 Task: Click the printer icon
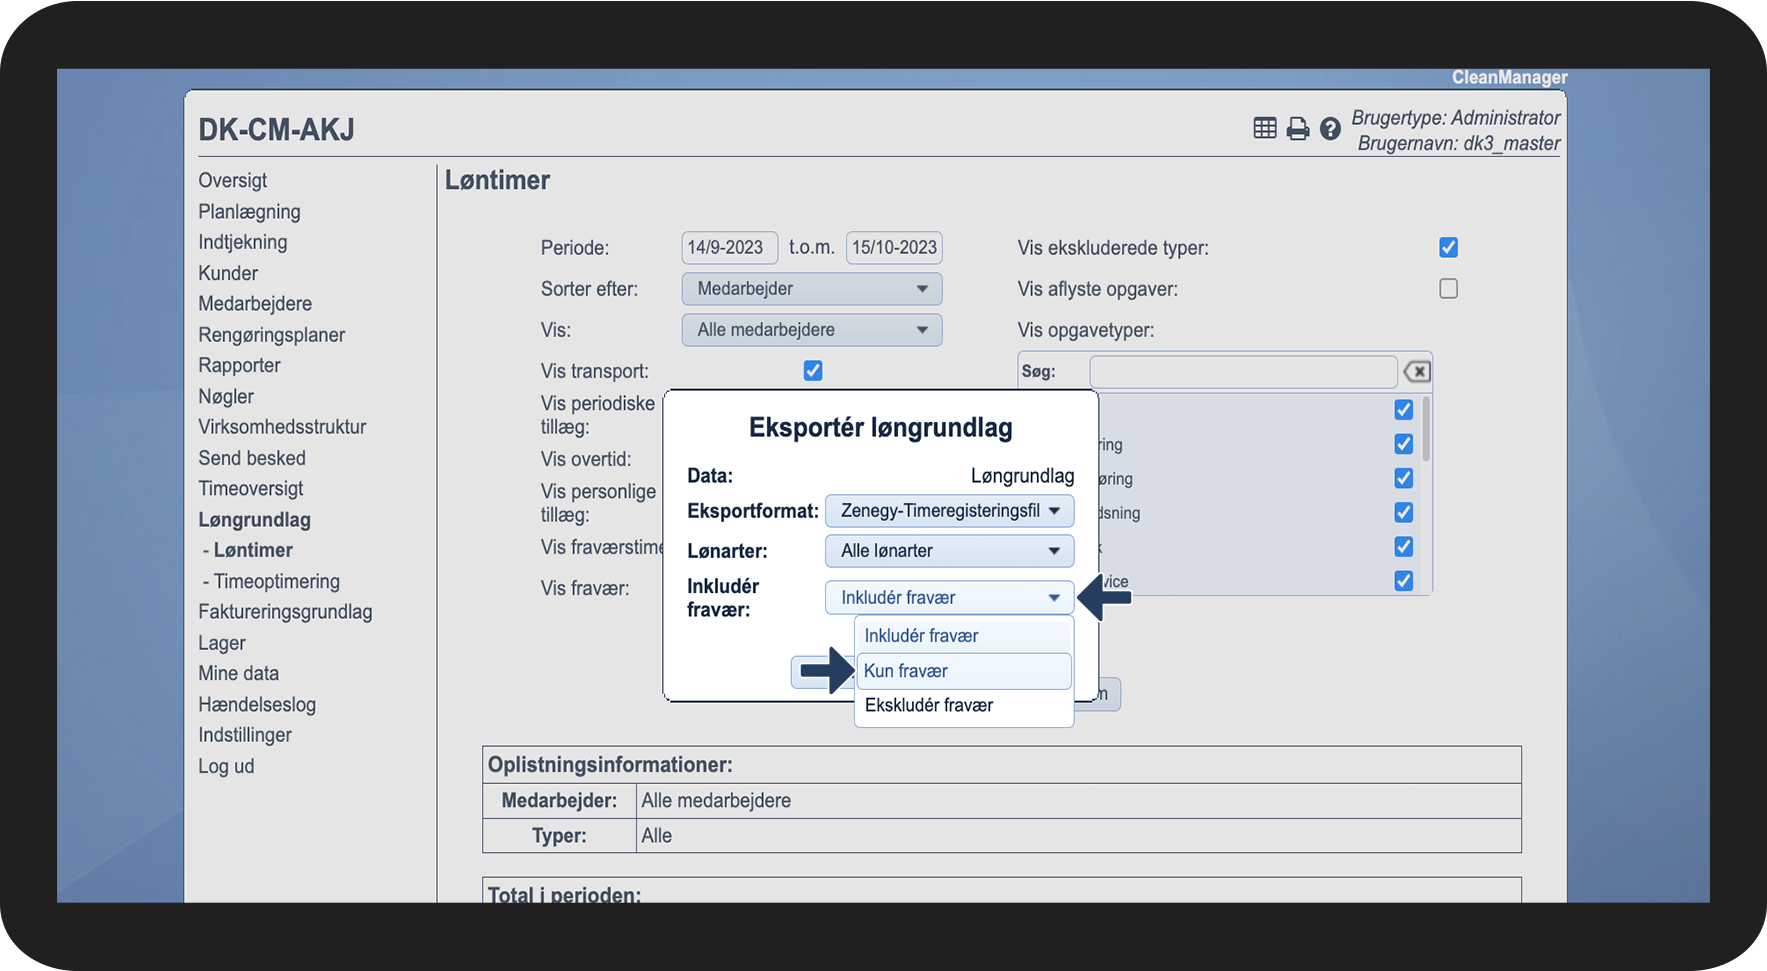coord(1297,128)
